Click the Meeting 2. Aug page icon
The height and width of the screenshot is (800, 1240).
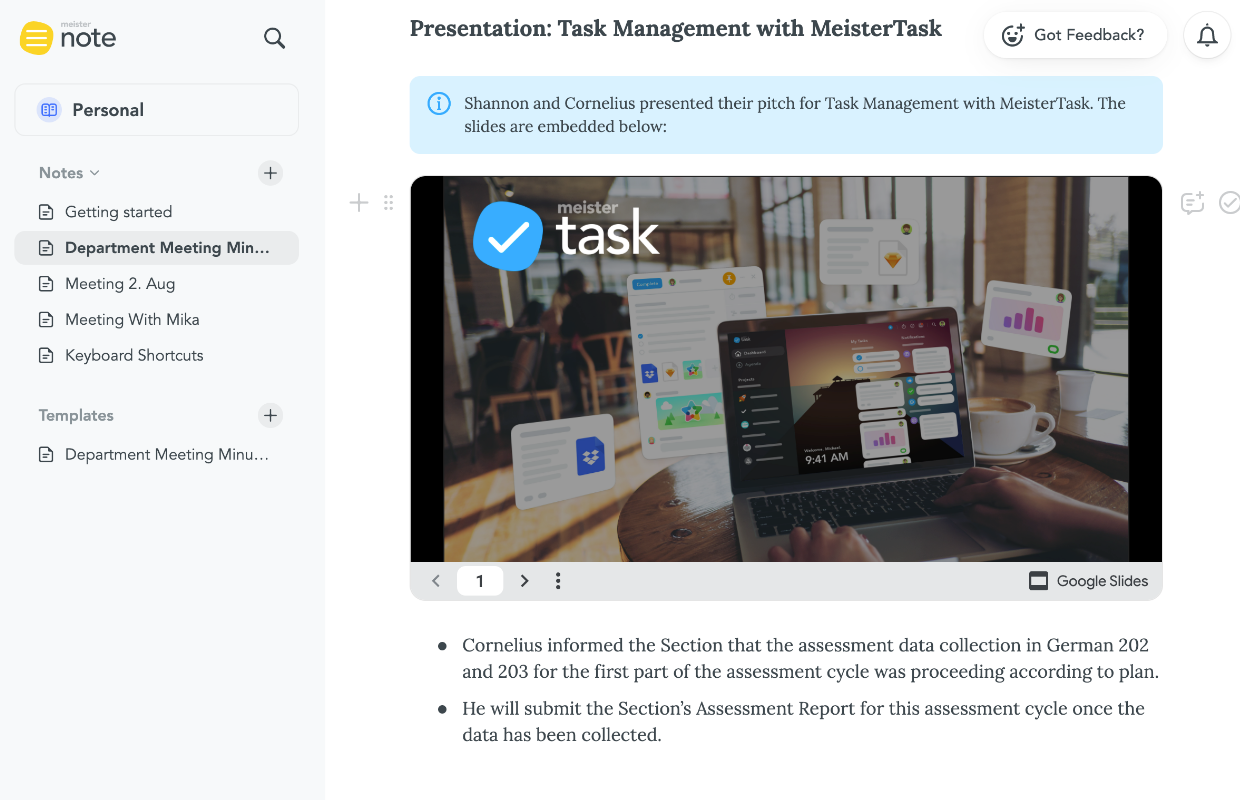click(46, 284)
